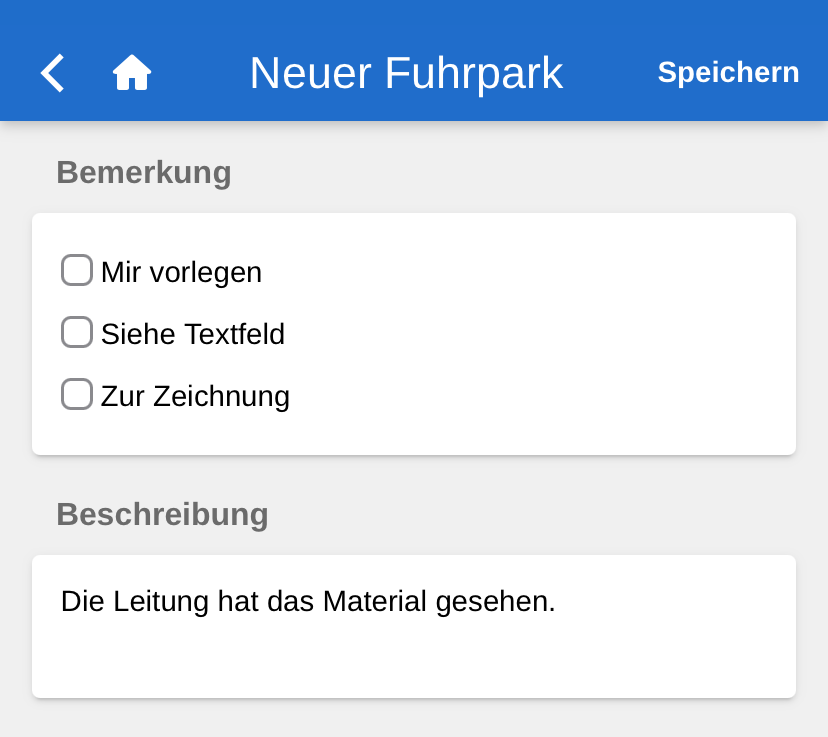The image size is (828, 737).
Task: Click the 'Neuer Fuhrpark' page title
Action: [x=406, y=73]
